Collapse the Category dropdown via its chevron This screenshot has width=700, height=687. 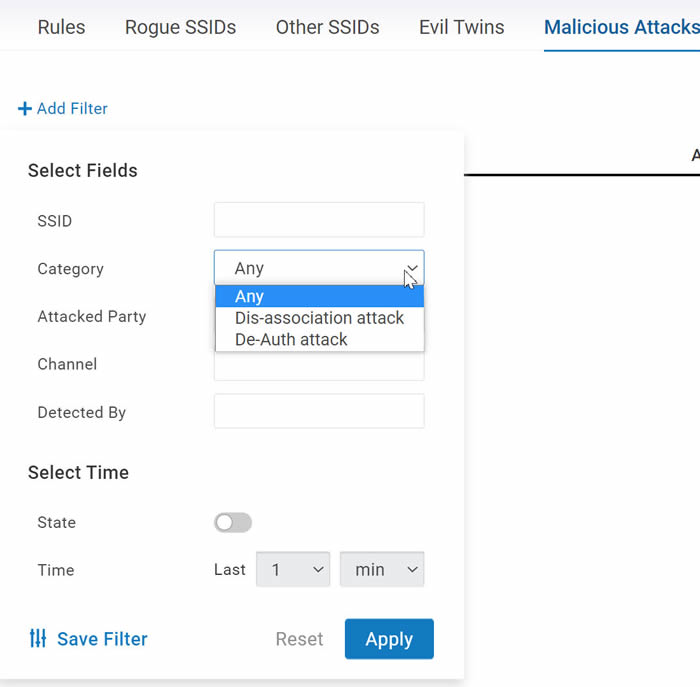(412, 268)
